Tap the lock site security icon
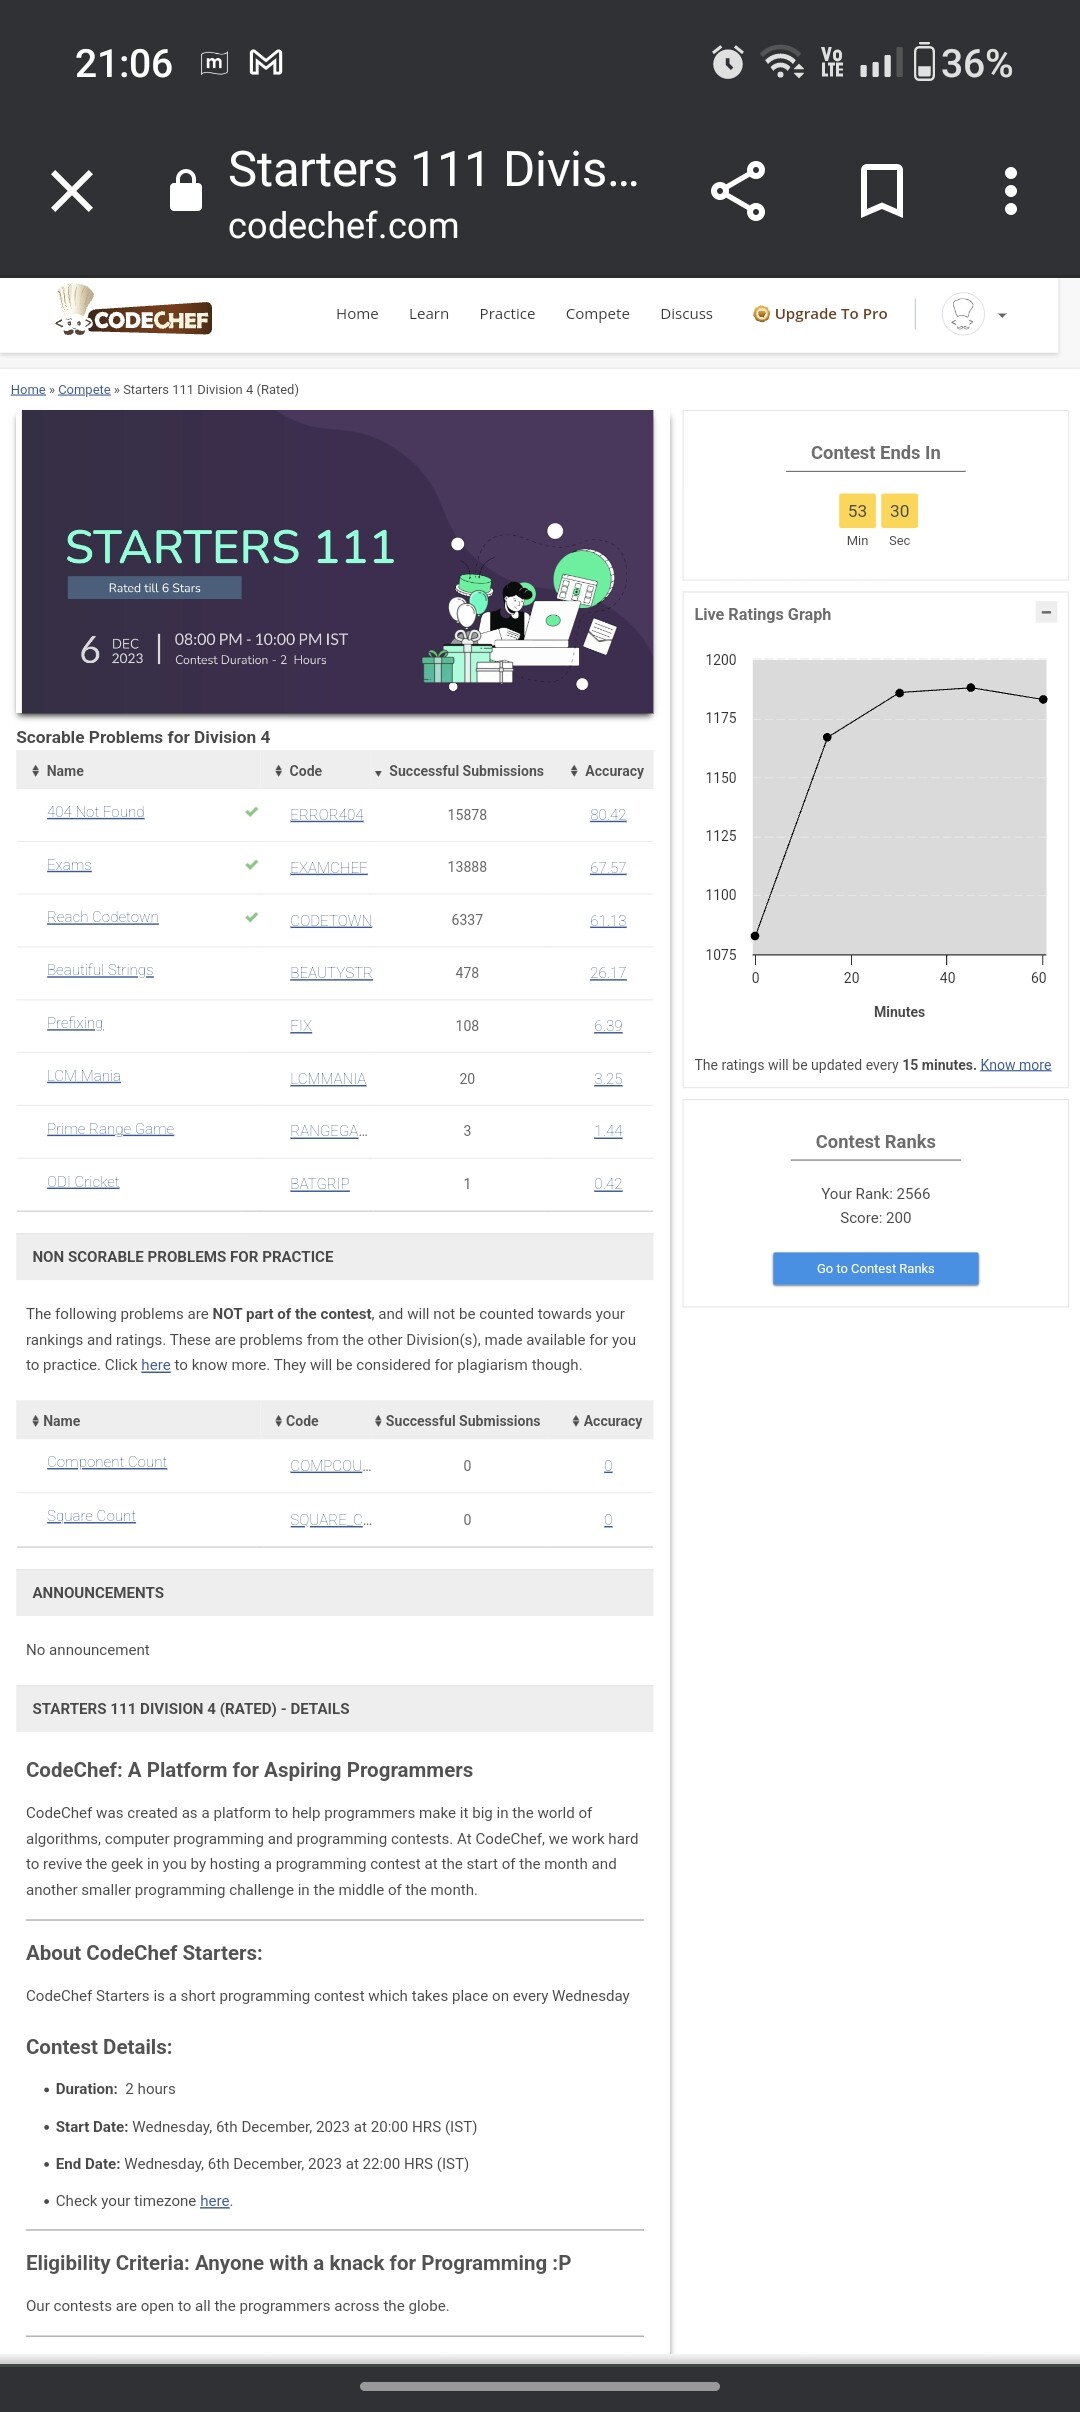Viewport: 1080px width, 2412px height. pos(186,190)
